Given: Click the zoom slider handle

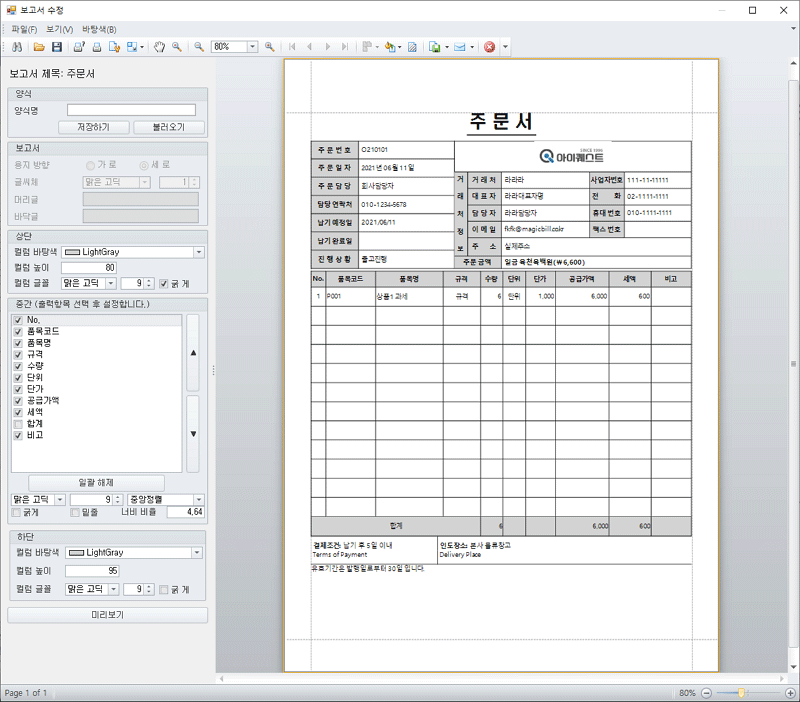Looking at the screenshot, I should (x=741, y=693).
